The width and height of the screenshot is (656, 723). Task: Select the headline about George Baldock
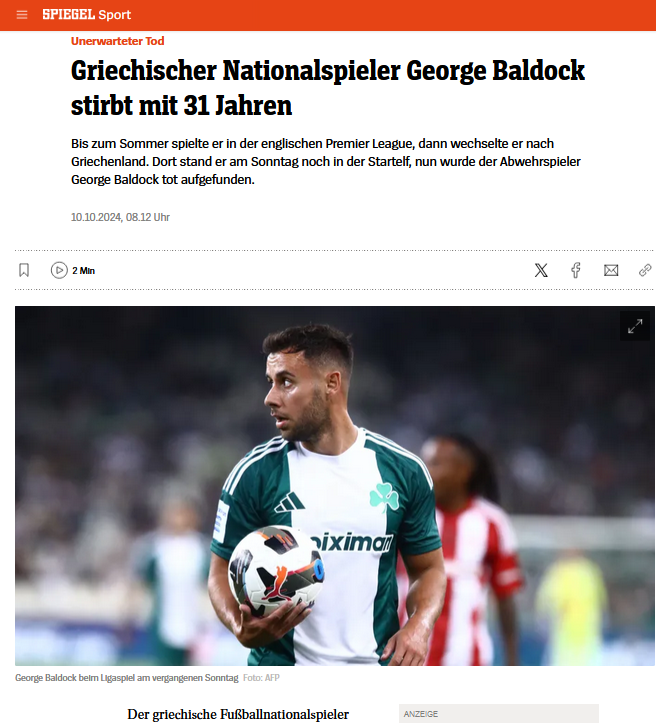click(x=328, y=88)
